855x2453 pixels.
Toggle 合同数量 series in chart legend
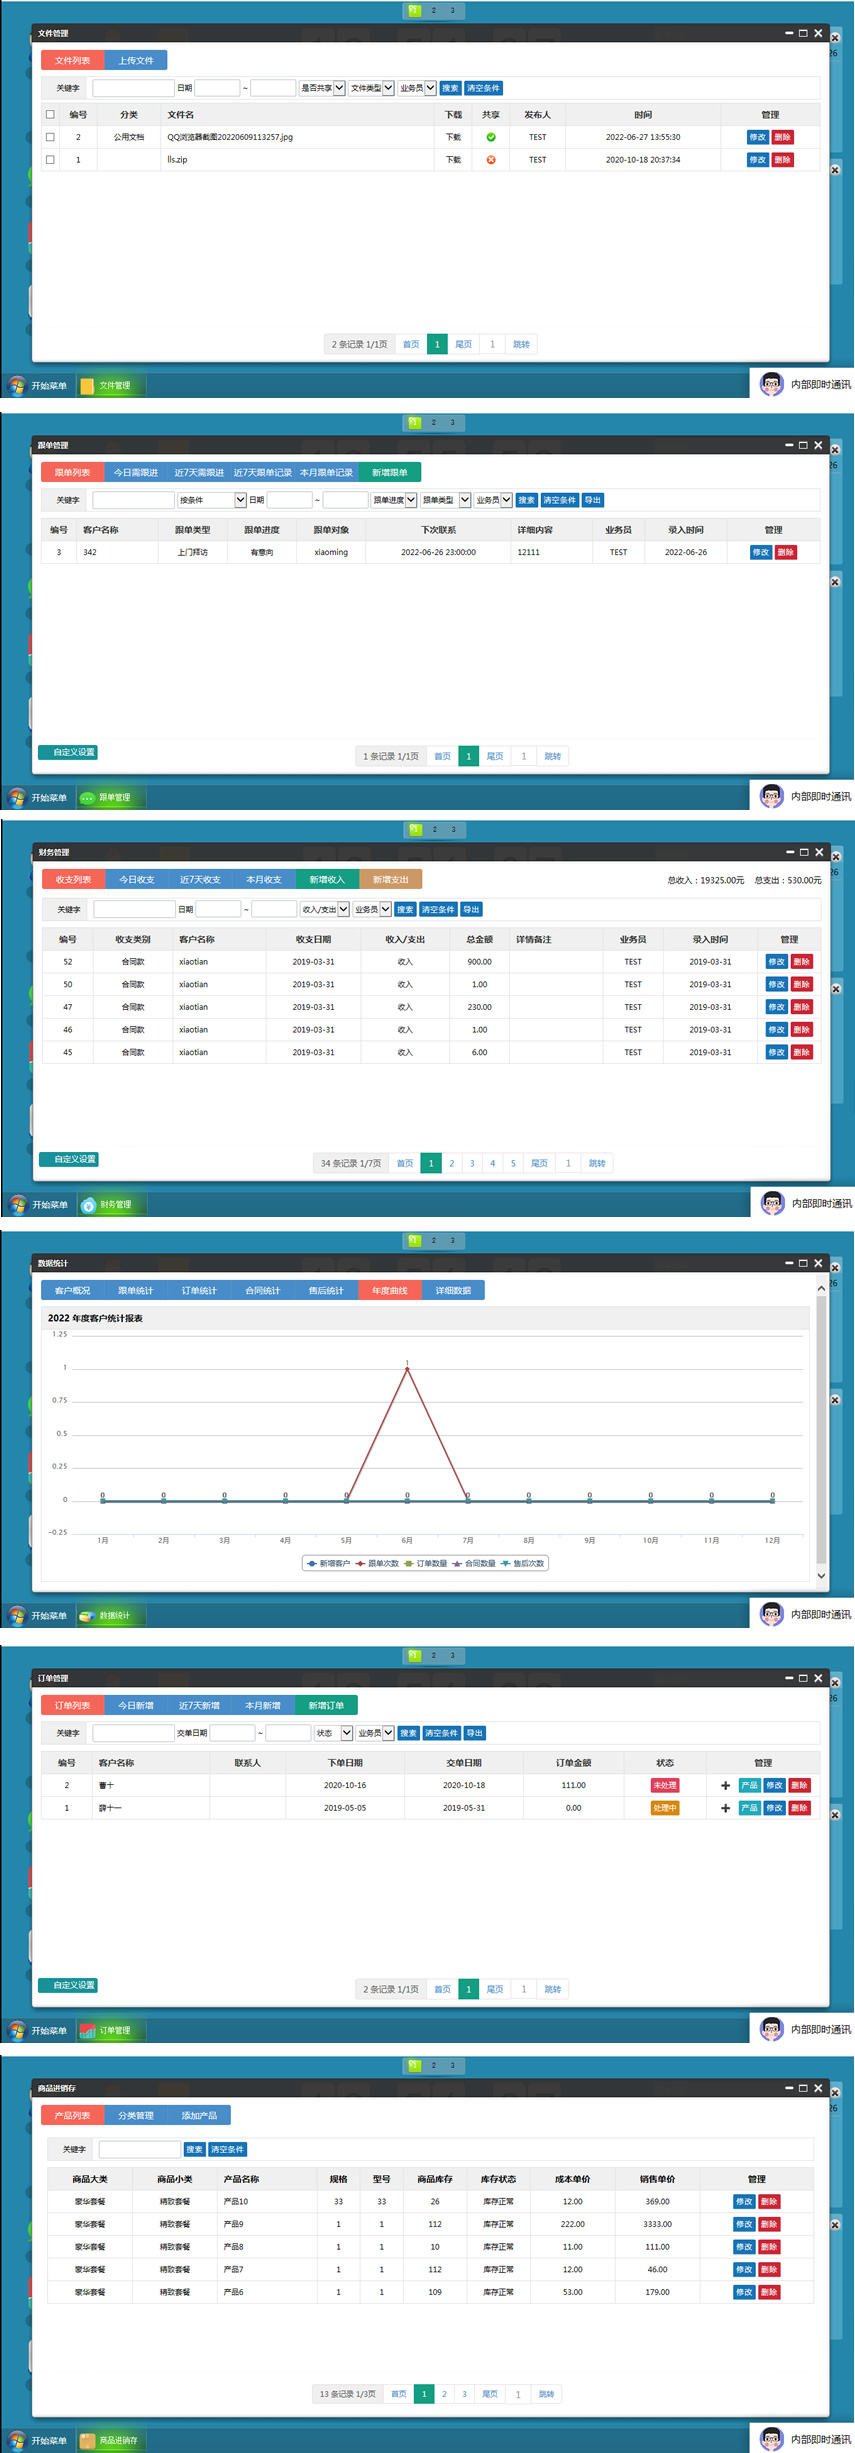tap(474, 1564)
